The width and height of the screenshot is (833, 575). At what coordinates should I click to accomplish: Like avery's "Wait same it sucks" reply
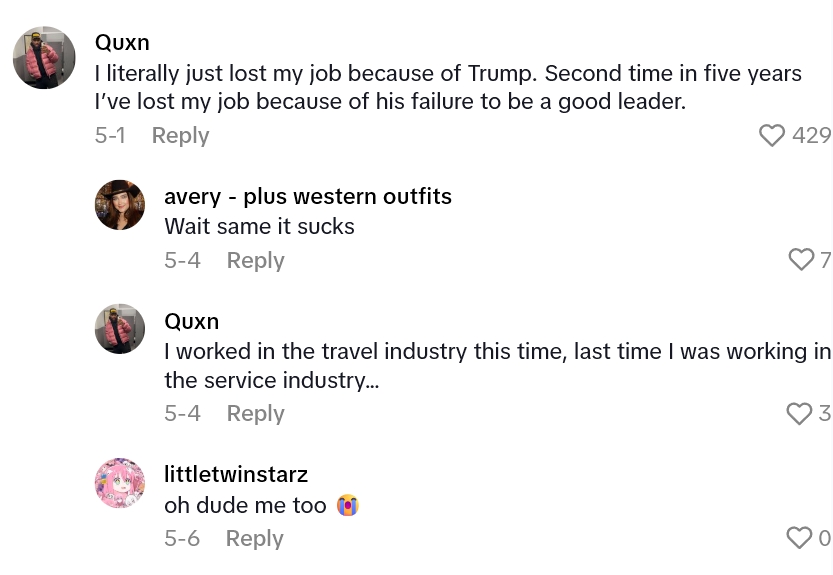801,260
